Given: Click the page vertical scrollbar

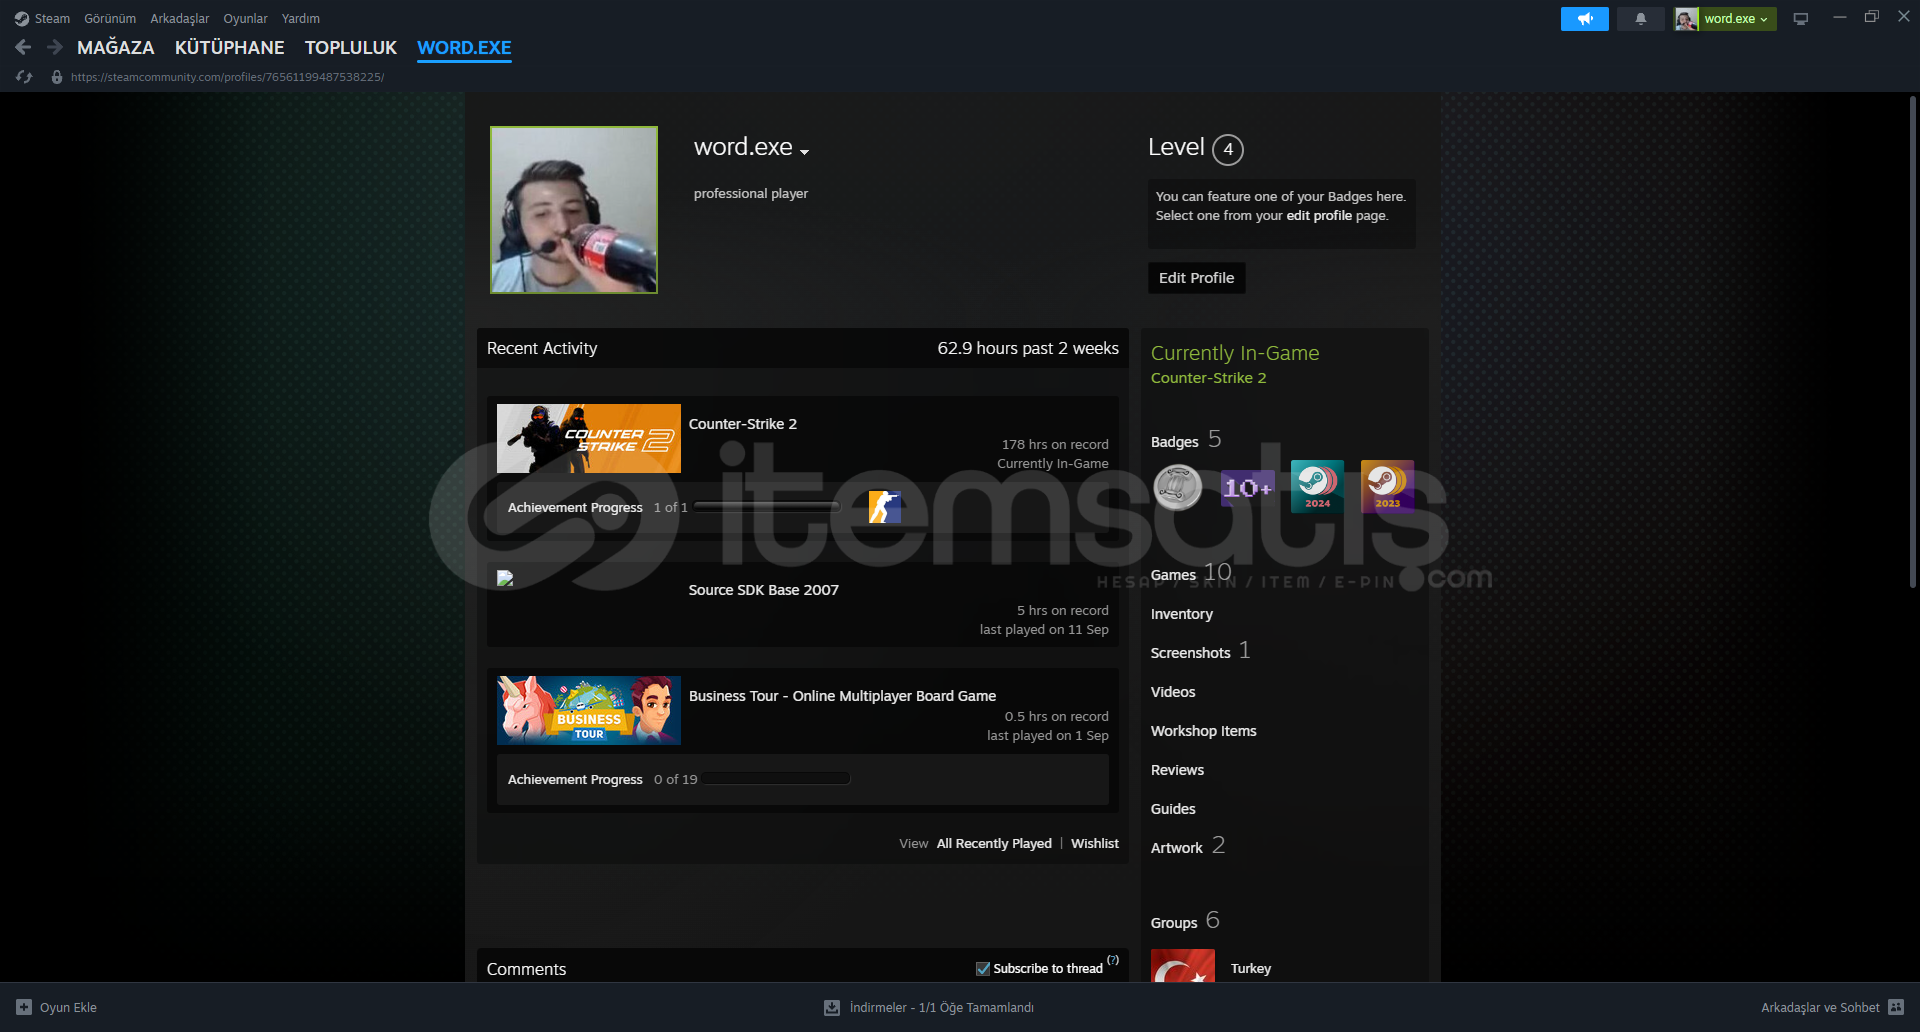Looking at the screenshot, I should (1912, 340).
